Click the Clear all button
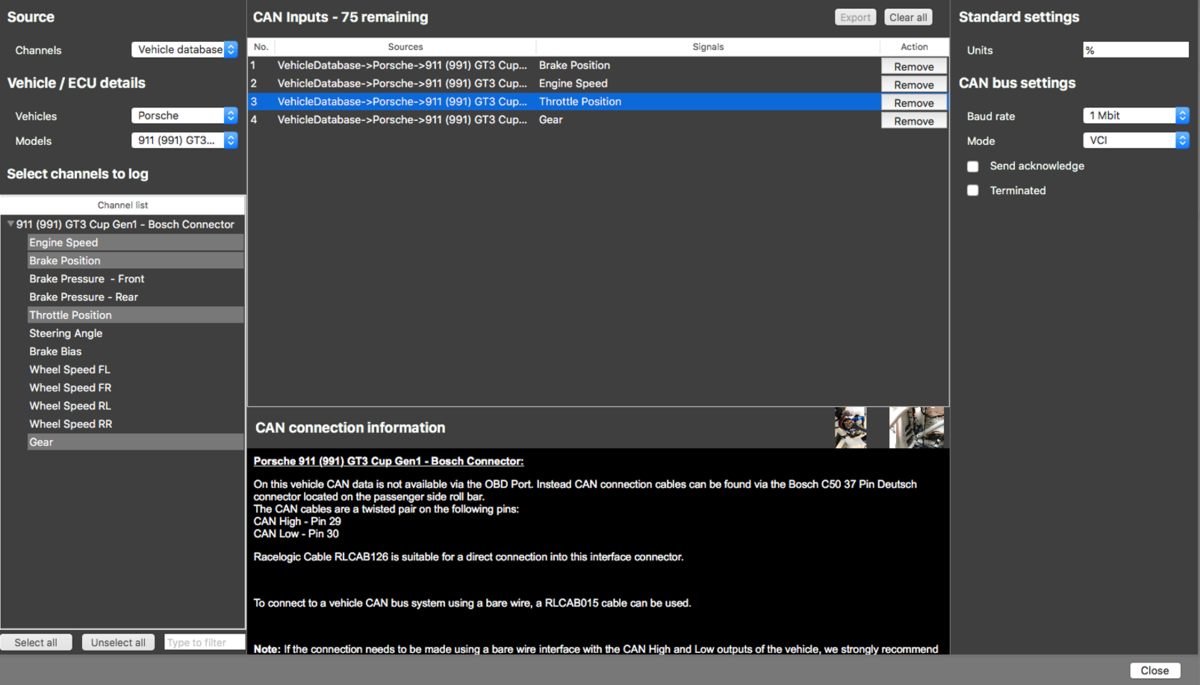The width and height of the screenshot is (1200, 685). 908,17
